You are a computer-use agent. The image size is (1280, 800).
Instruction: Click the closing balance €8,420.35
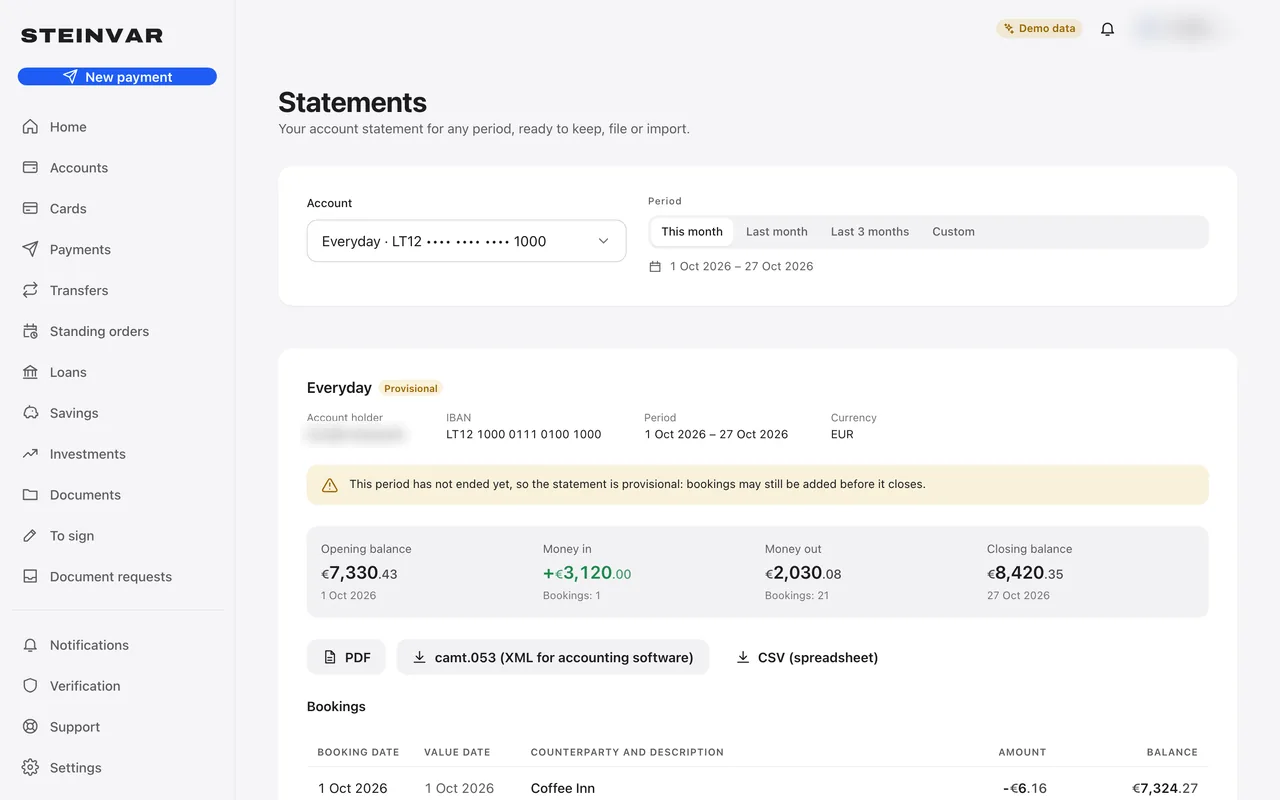coord(1025,574)
